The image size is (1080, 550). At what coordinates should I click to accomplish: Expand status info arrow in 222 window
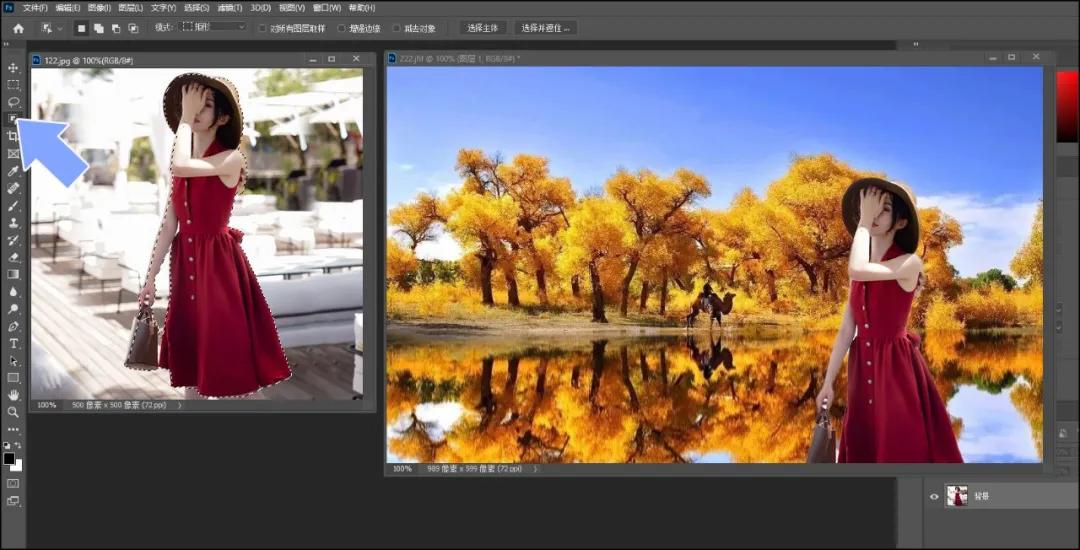[535, 469]
